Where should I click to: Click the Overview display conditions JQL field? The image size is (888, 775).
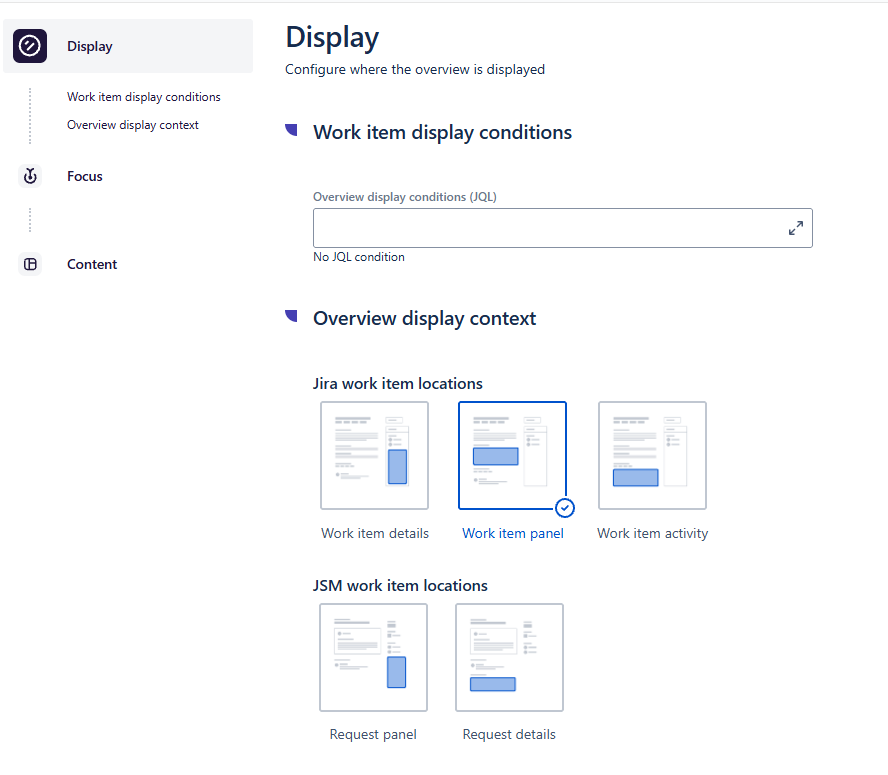pyautogui.click(x=550, y=228)
